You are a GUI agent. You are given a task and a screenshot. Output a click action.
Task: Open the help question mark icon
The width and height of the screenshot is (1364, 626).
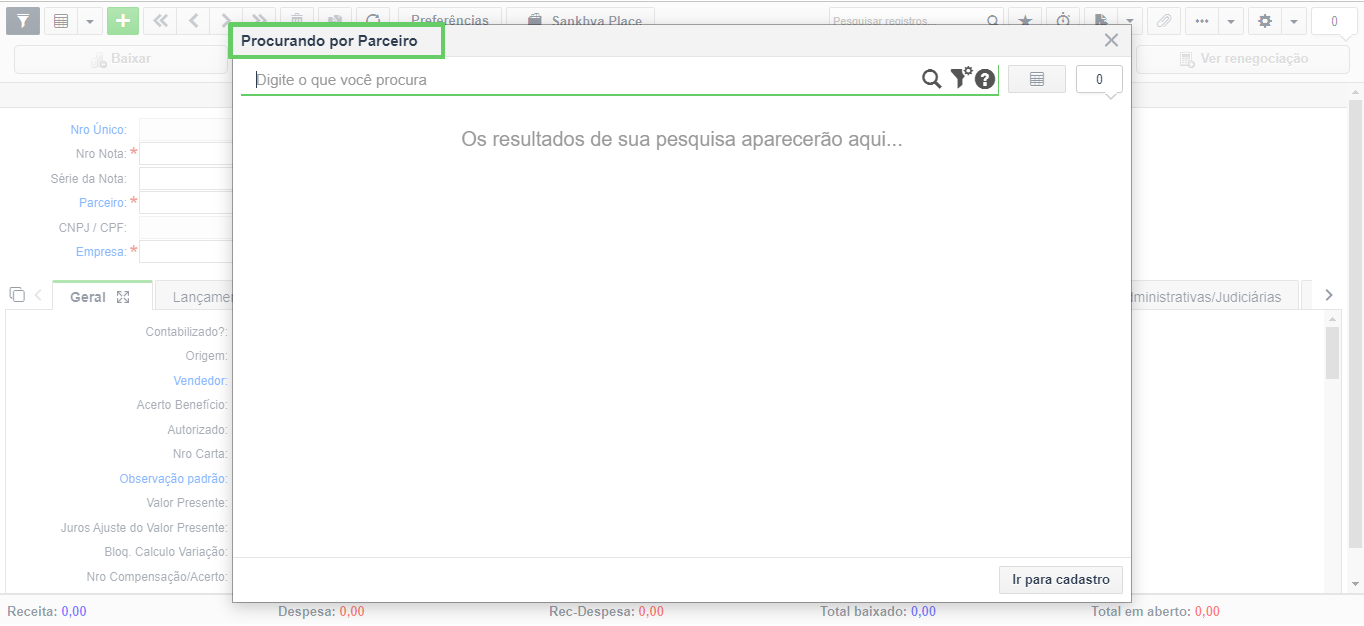click(x=985, y=79)
